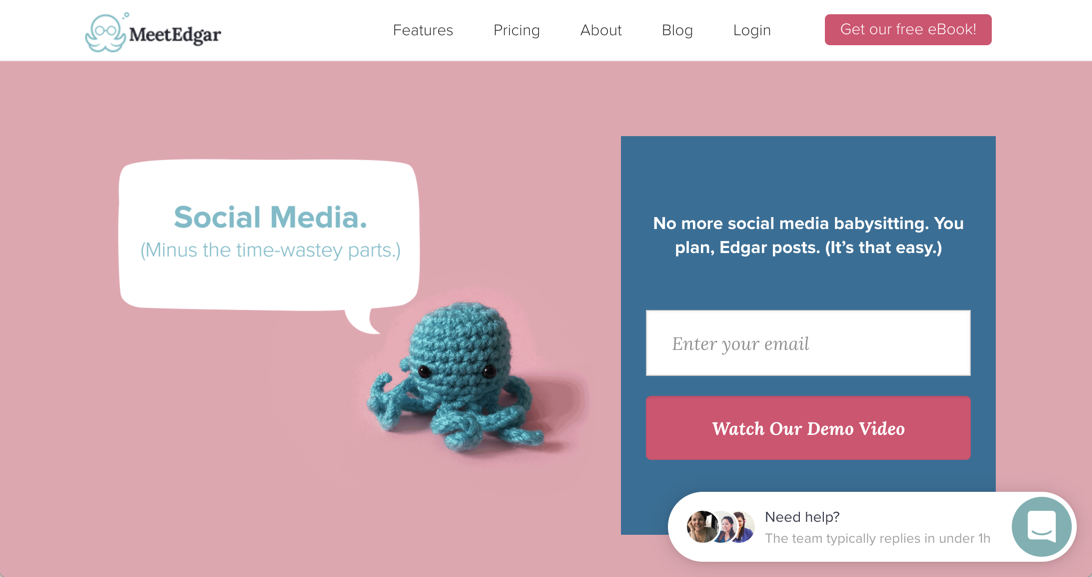1092x577 pixels.
Task: Click the No more social media babysitting headline
Action: tap(808, 235)
